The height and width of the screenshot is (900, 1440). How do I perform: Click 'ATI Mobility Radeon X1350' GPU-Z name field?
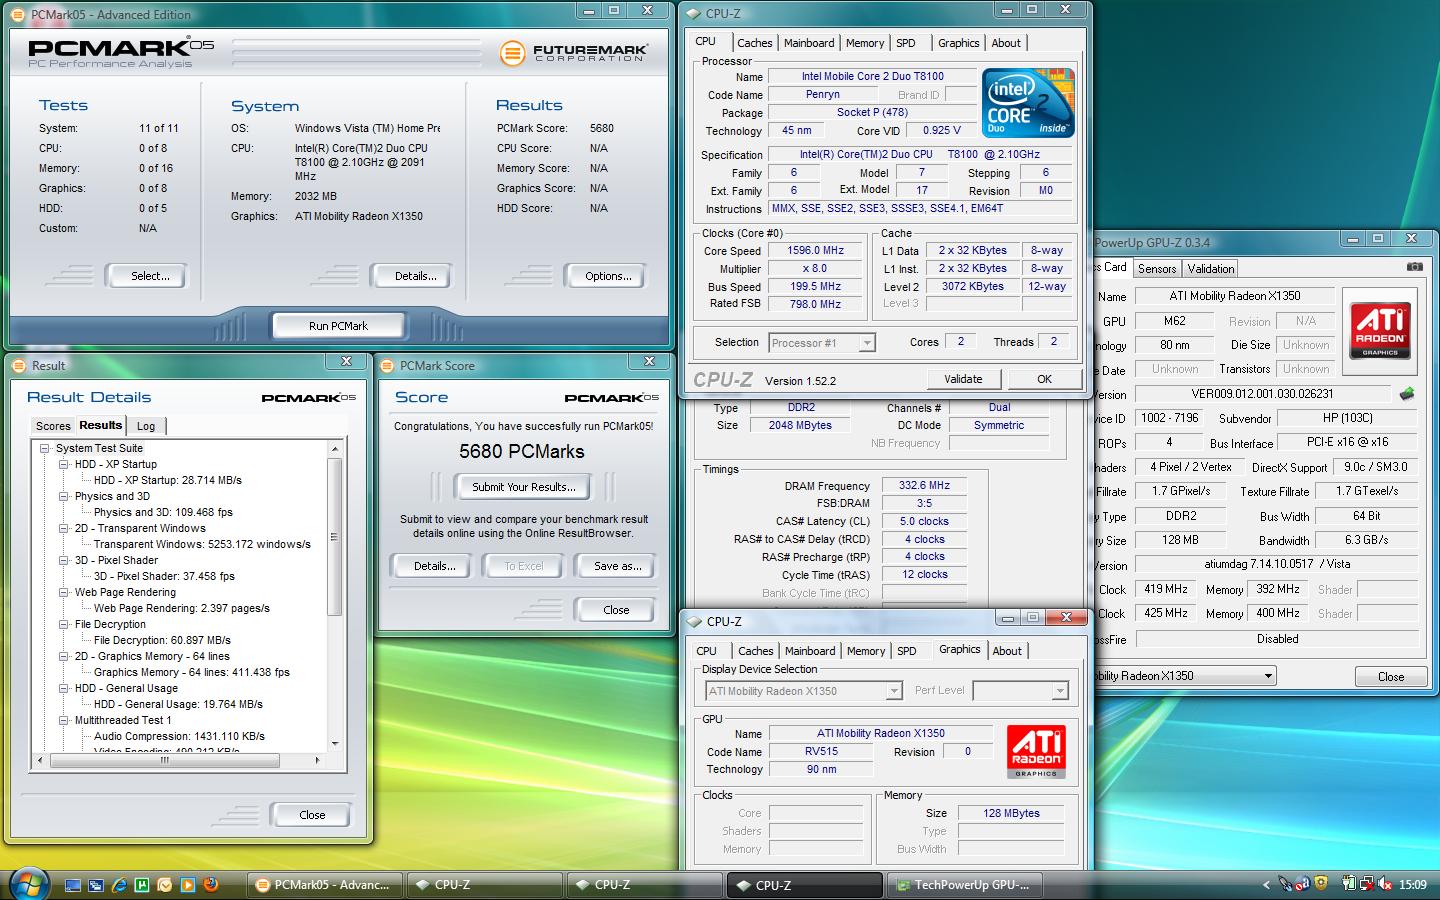pyautogui.click(x=1235, y=296)
